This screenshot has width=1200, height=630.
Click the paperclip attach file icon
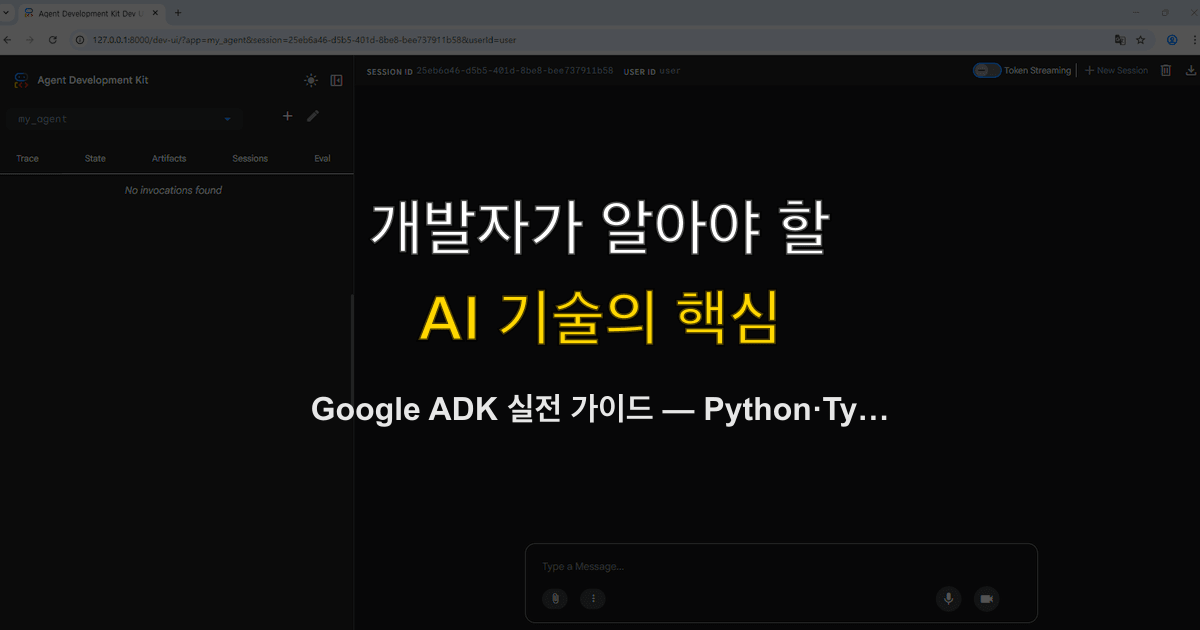555,599
